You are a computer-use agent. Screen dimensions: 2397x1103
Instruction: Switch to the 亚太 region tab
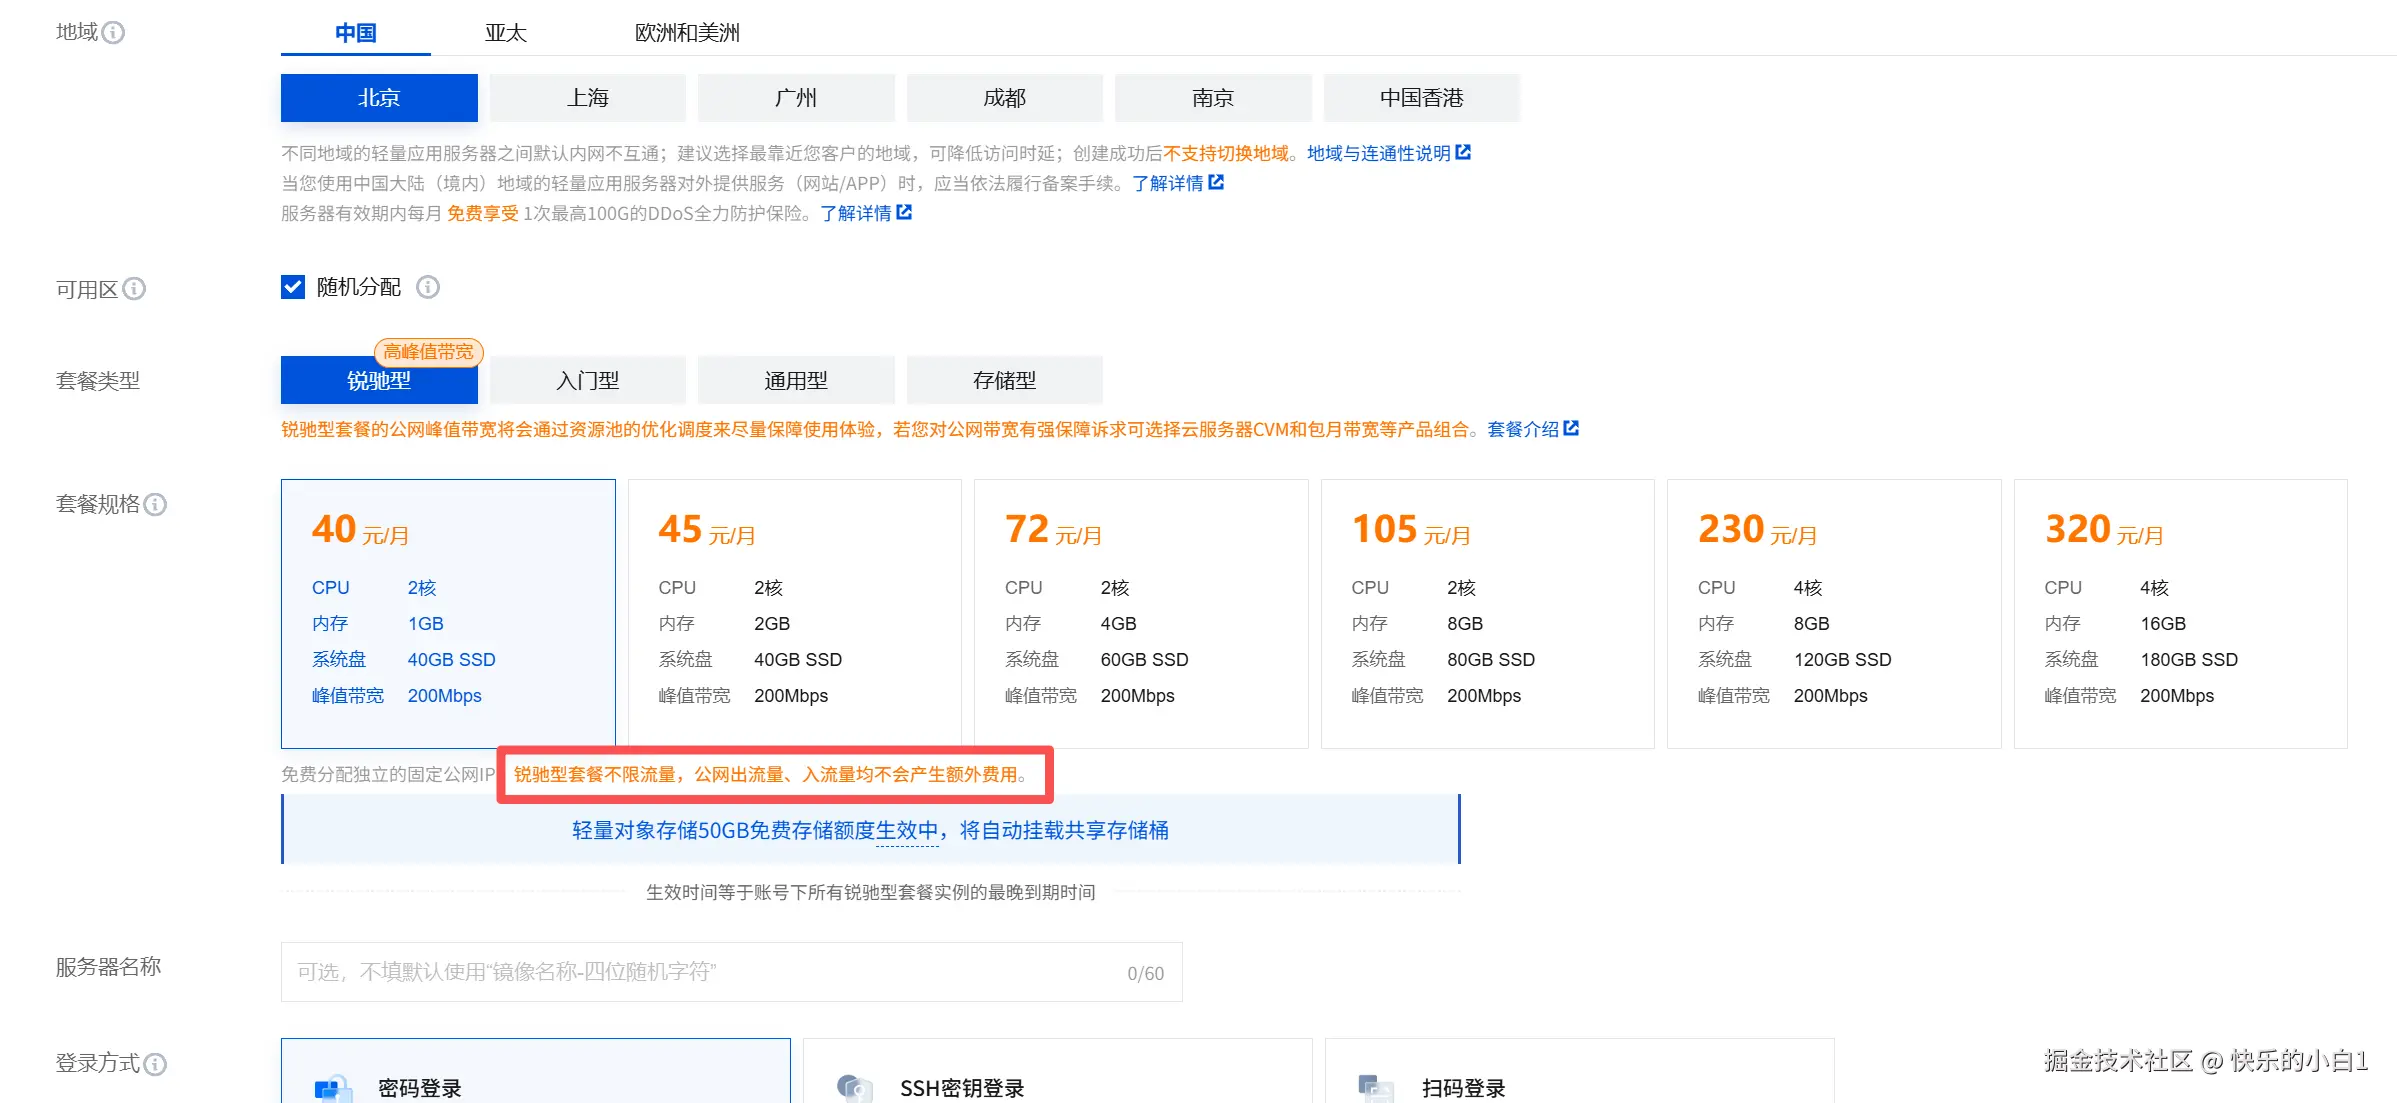[x=505, y=33]
